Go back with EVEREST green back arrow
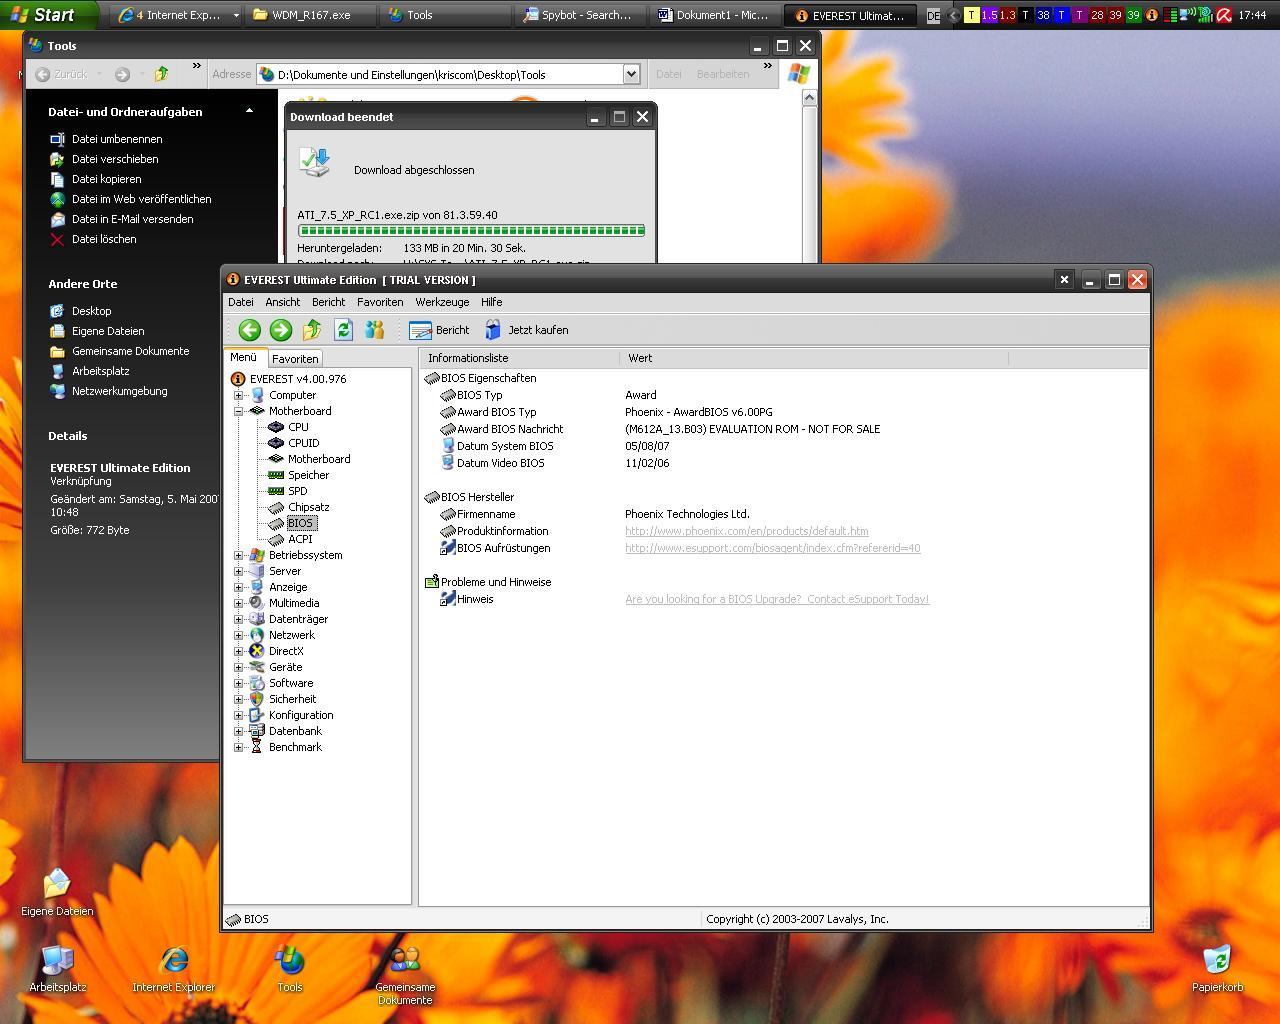 250,330
